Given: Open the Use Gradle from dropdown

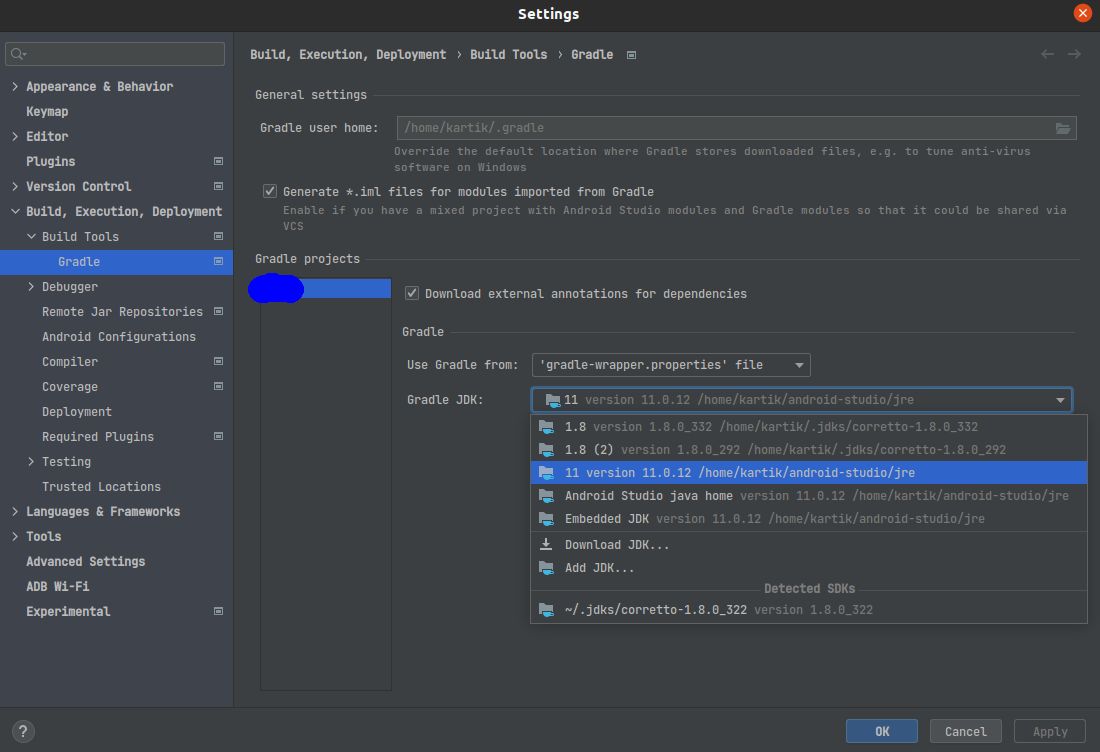Looking at the screenshot, I should point(671,365).
